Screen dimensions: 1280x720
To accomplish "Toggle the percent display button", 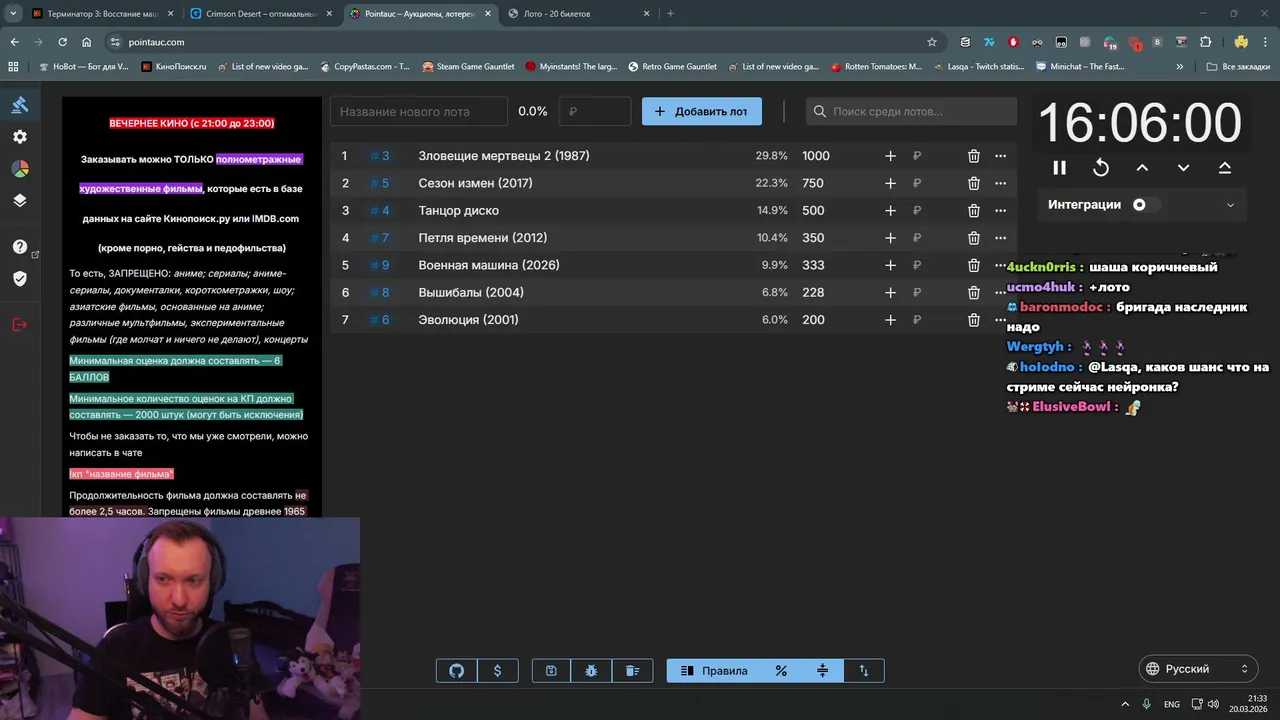I will point(781,671).
